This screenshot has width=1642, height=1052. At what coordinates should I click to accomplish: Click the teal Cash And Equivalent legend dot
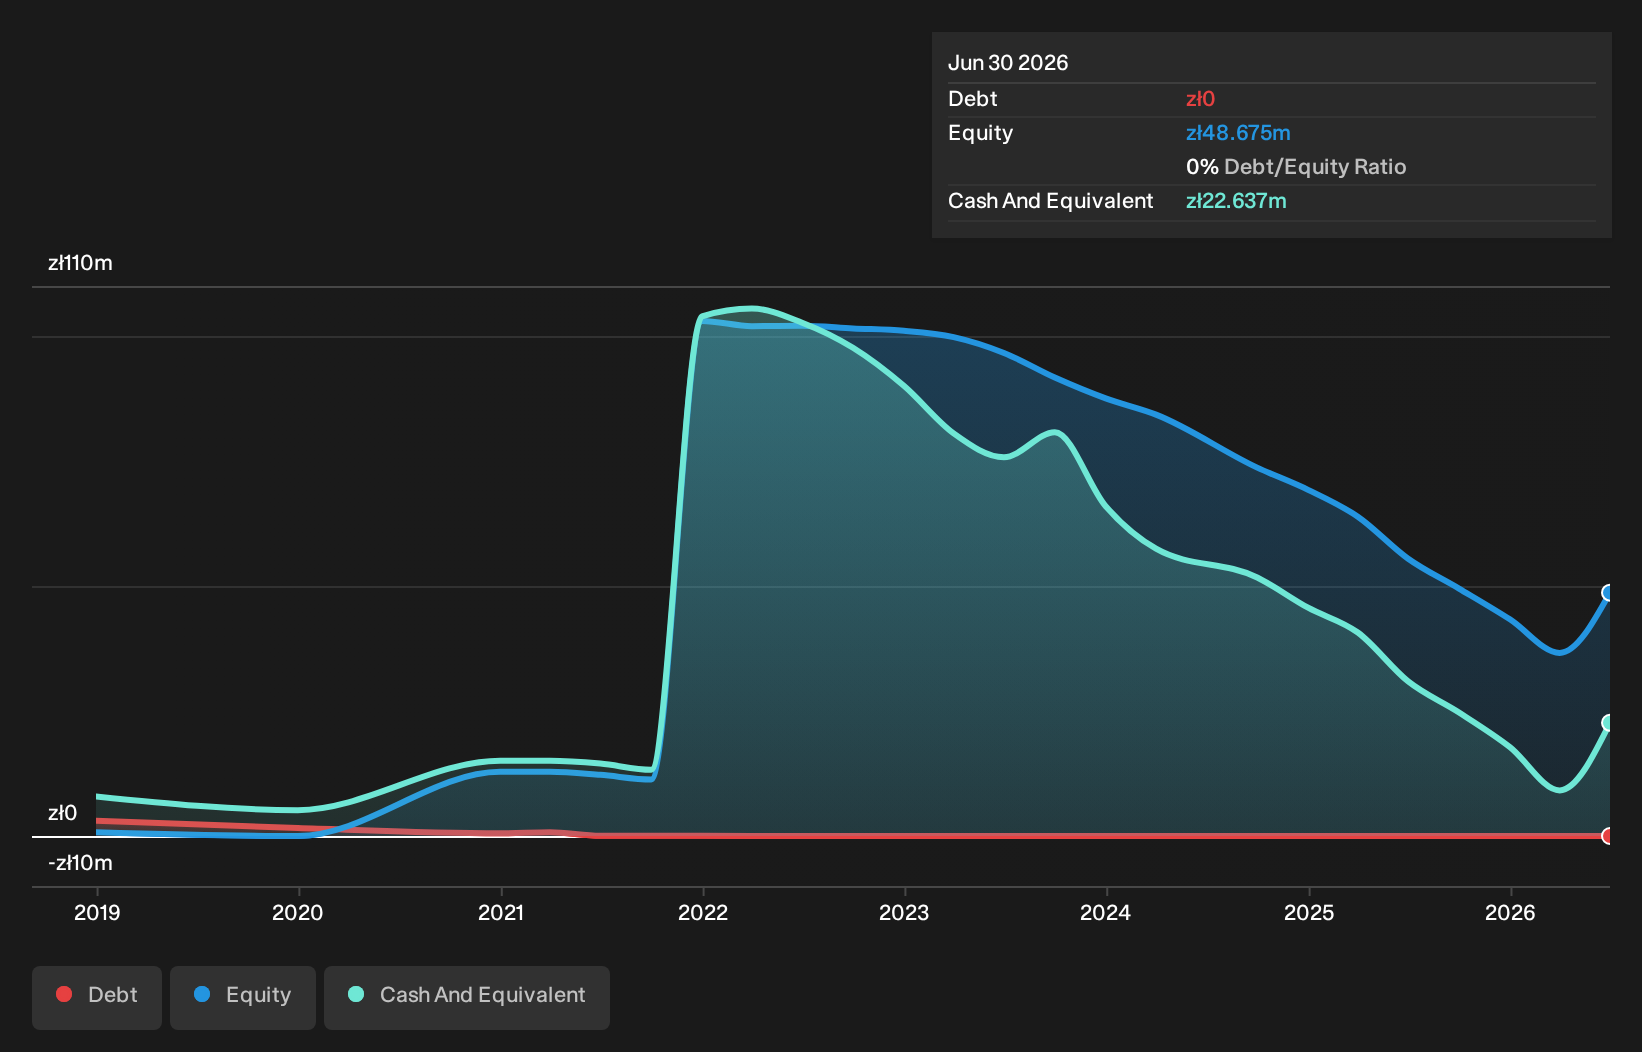pos(356,994)
